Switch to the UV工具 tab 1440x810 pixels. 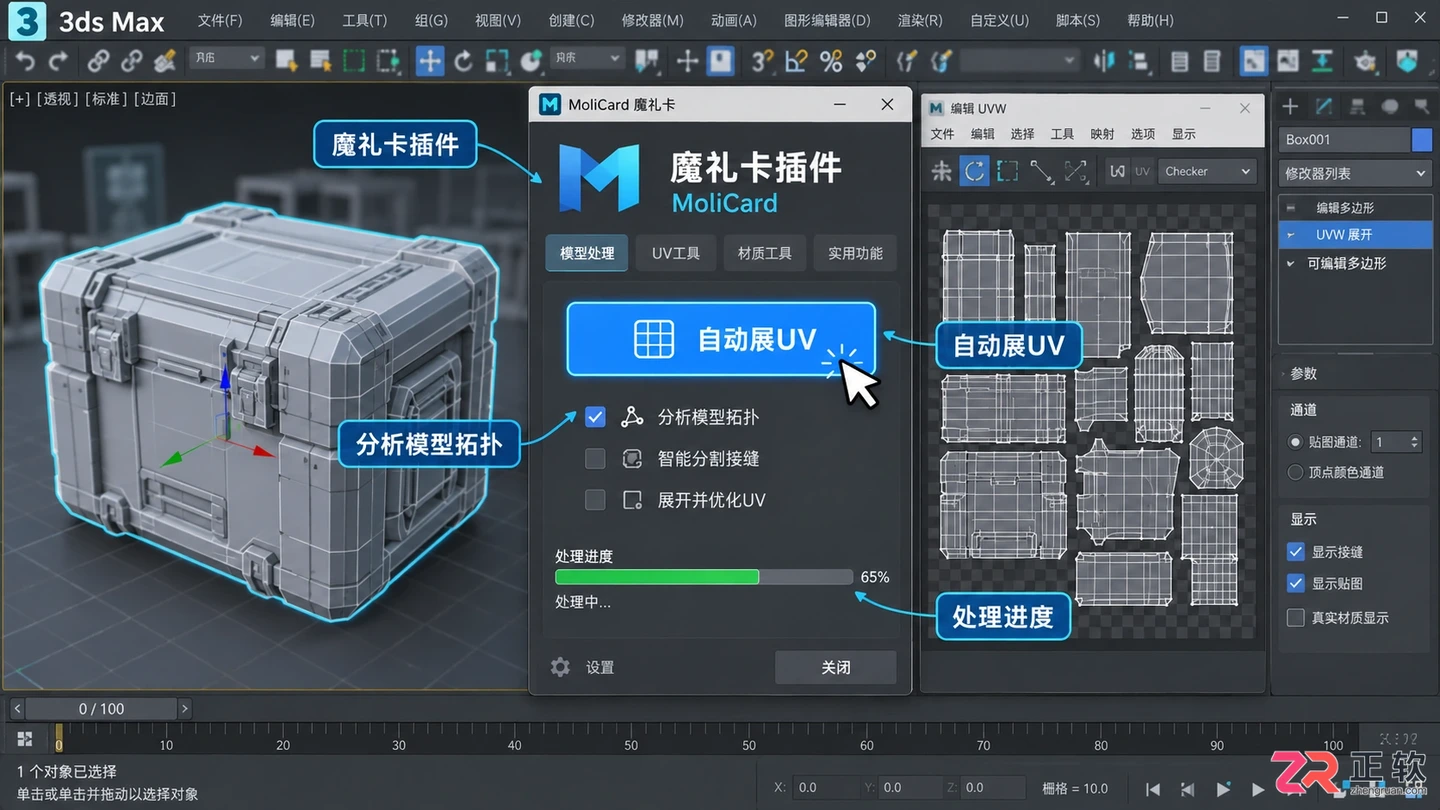[676, 253]
